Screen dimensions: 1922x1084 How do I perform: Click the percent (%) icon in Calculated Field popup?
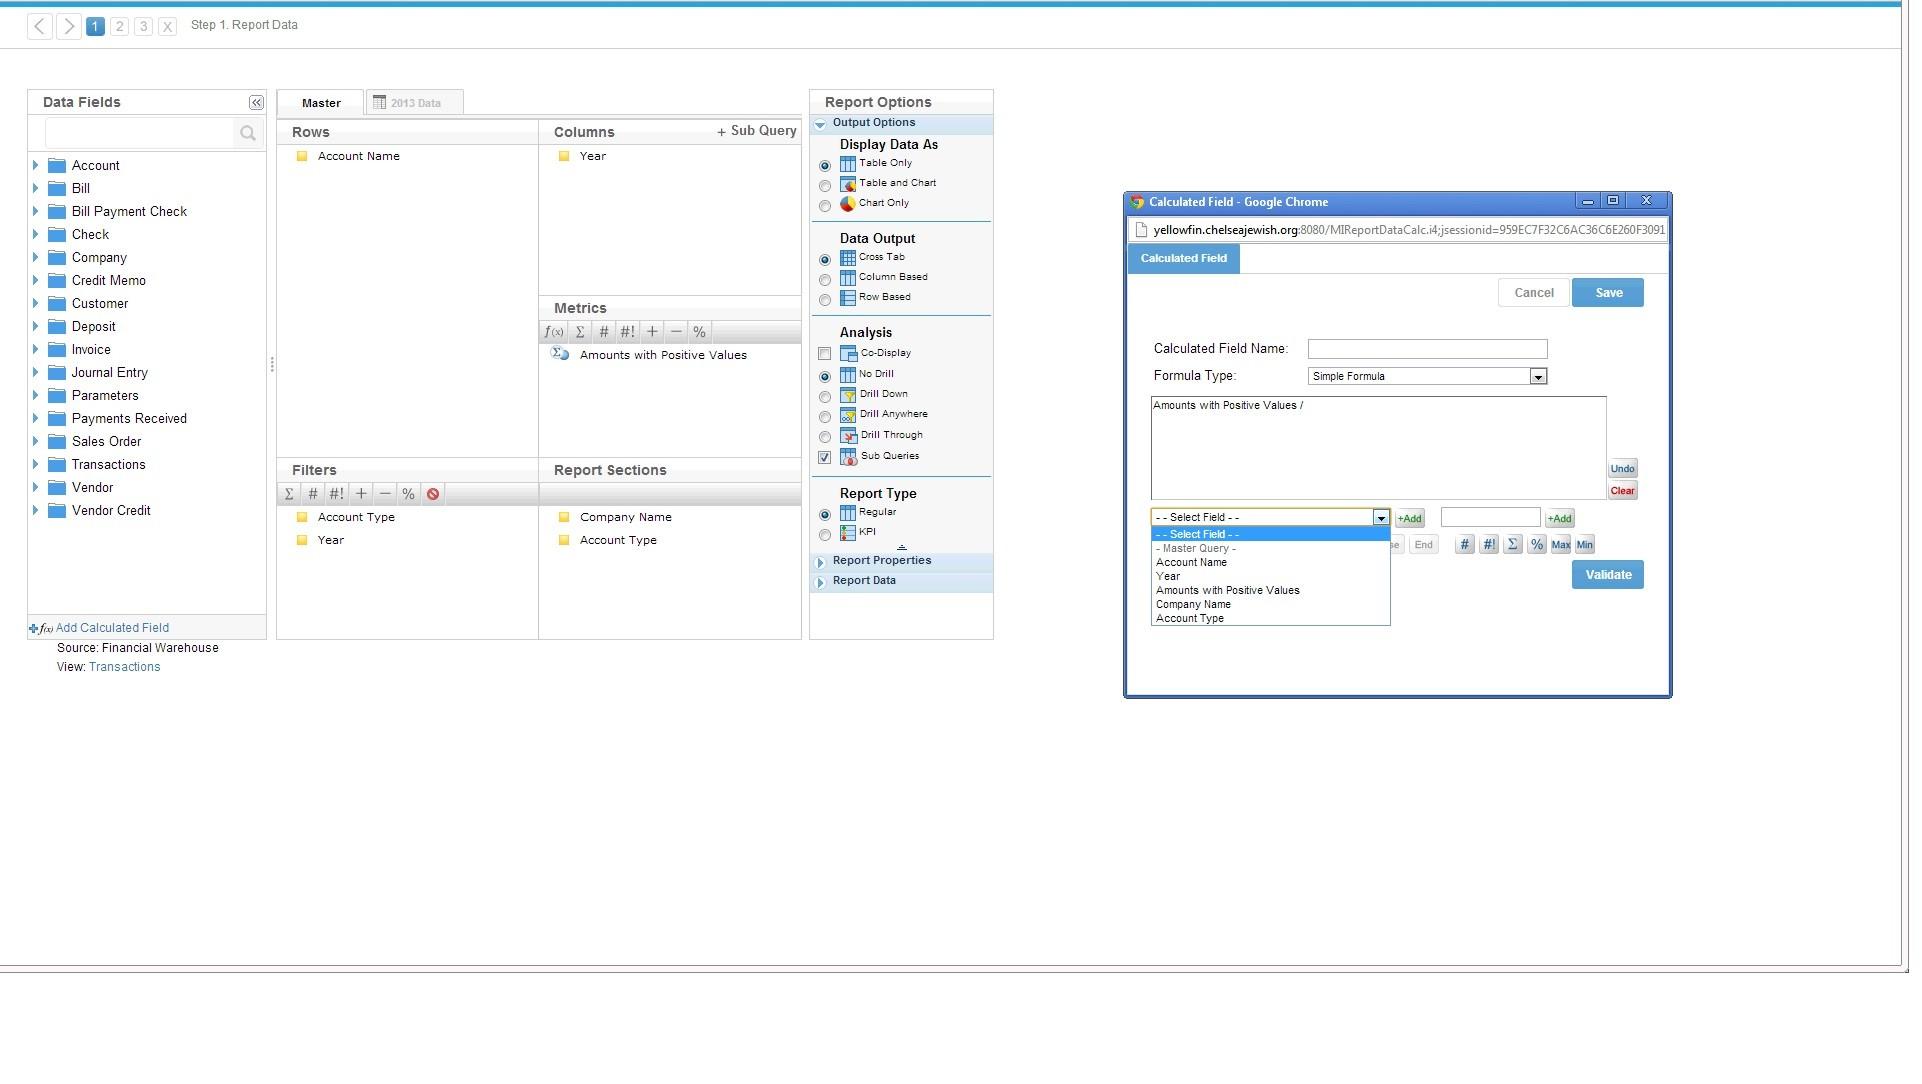click(x=1536, y=545)
